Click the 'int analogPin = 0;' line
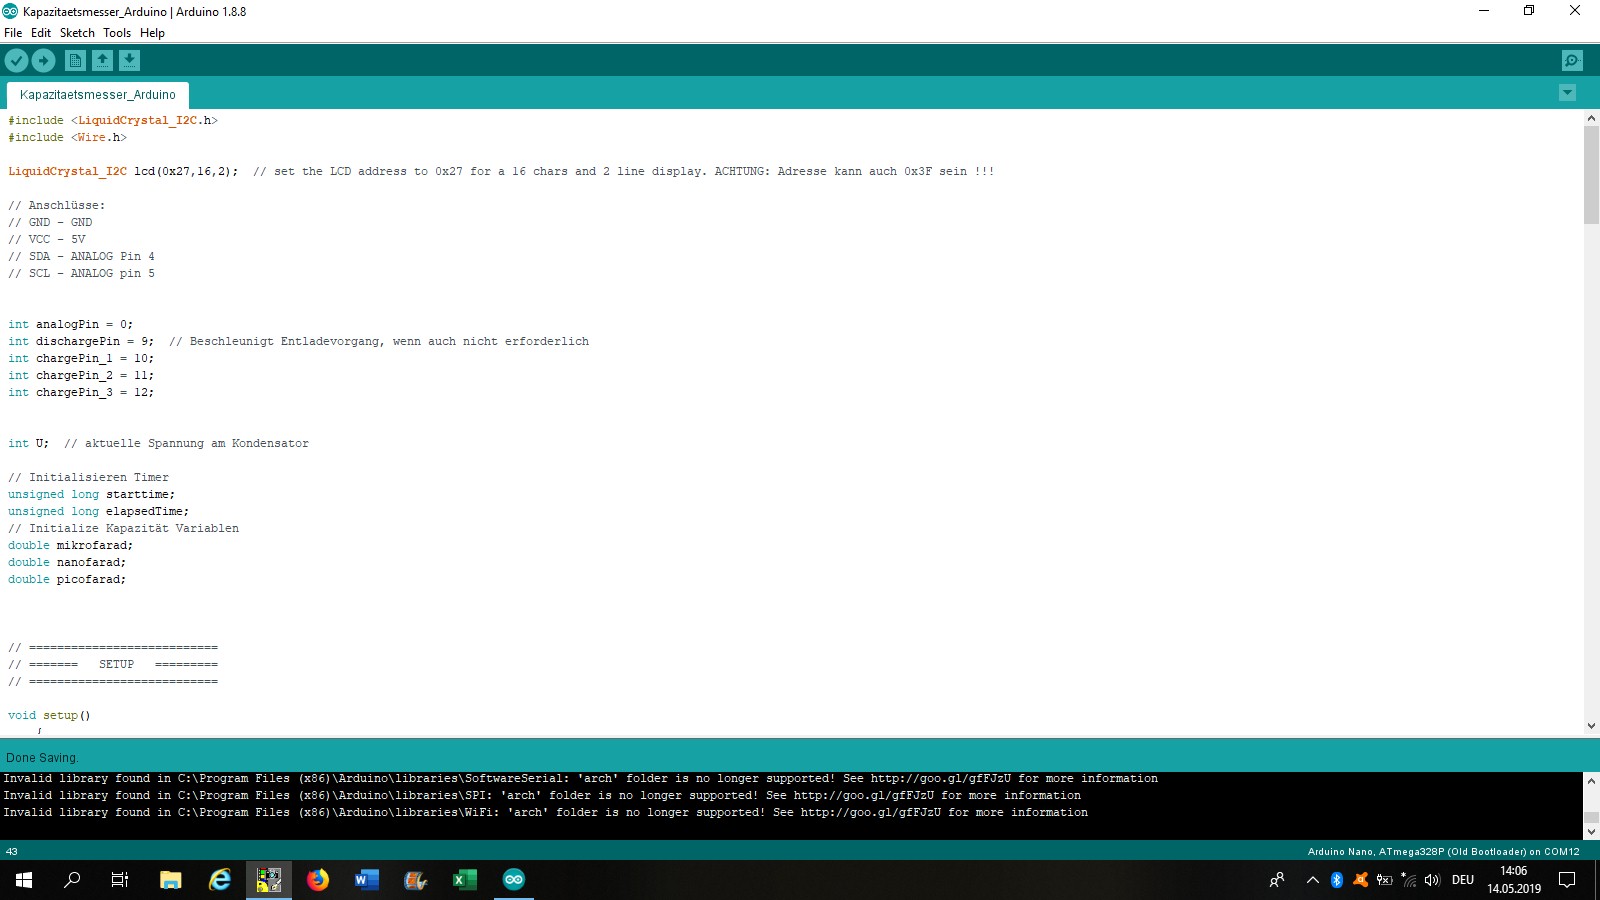This screenshot has width=1600, height=900. click(70, 324)
